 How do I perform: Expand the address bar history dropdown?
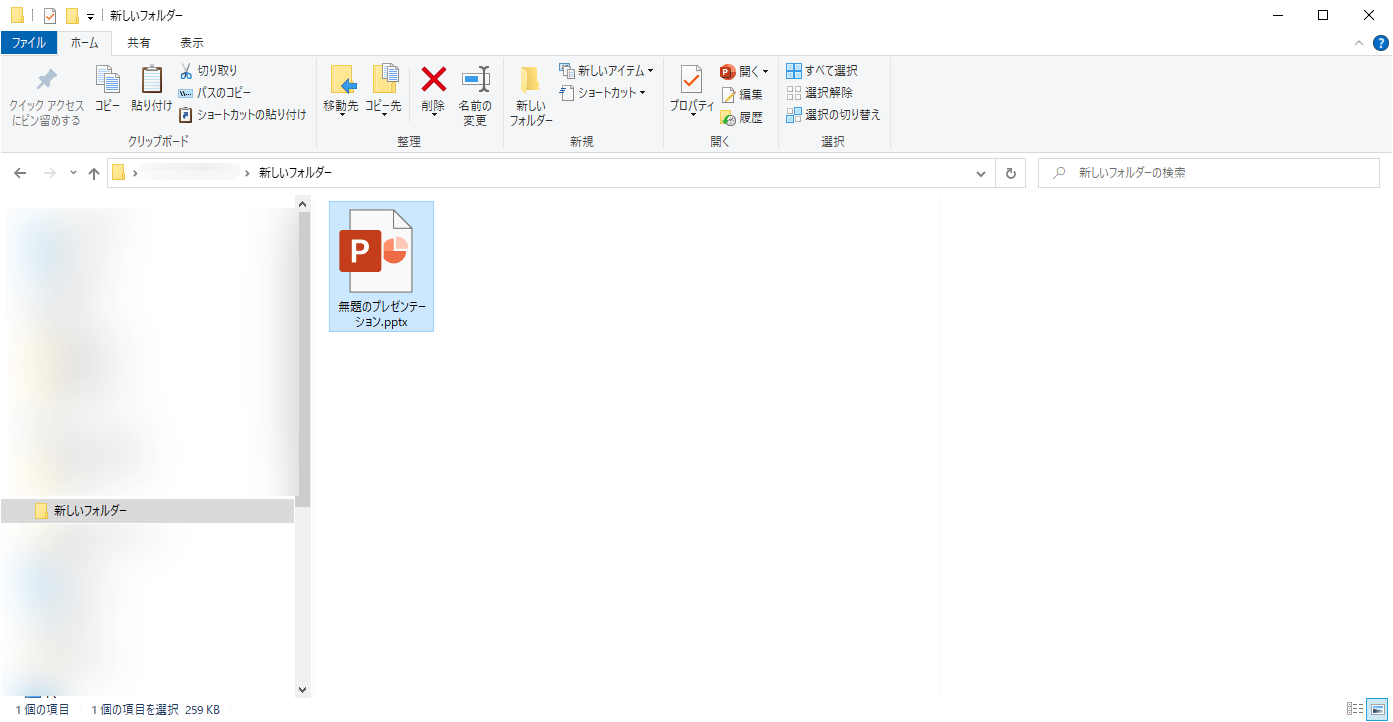[983, 173]
